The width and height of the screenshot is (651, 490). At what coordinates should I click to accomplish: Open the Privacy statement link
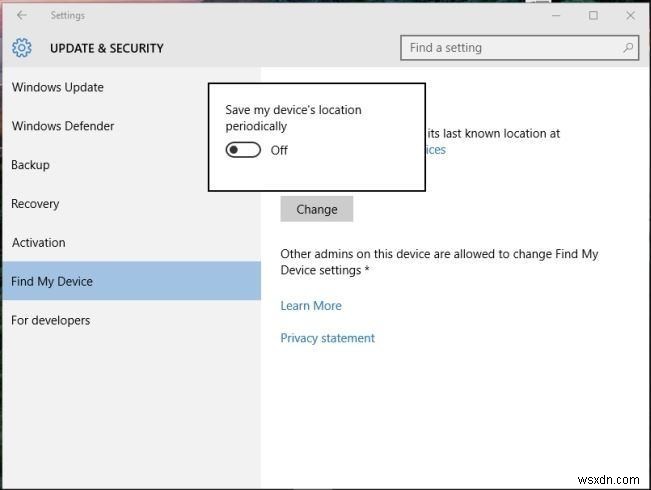pos(327,338)
